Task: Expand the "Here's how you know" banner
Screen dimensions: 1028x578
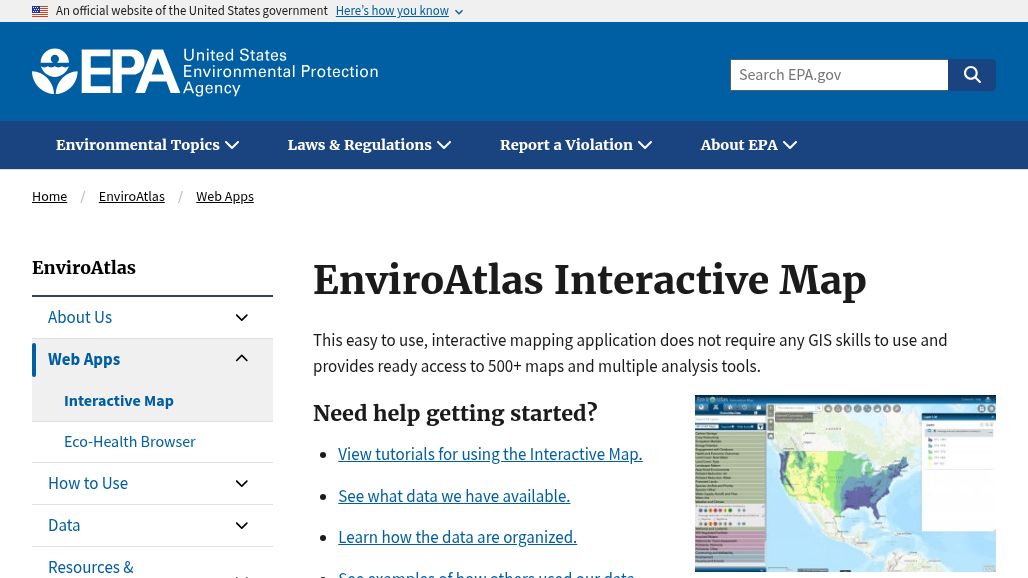Action: tap(399, 11)
